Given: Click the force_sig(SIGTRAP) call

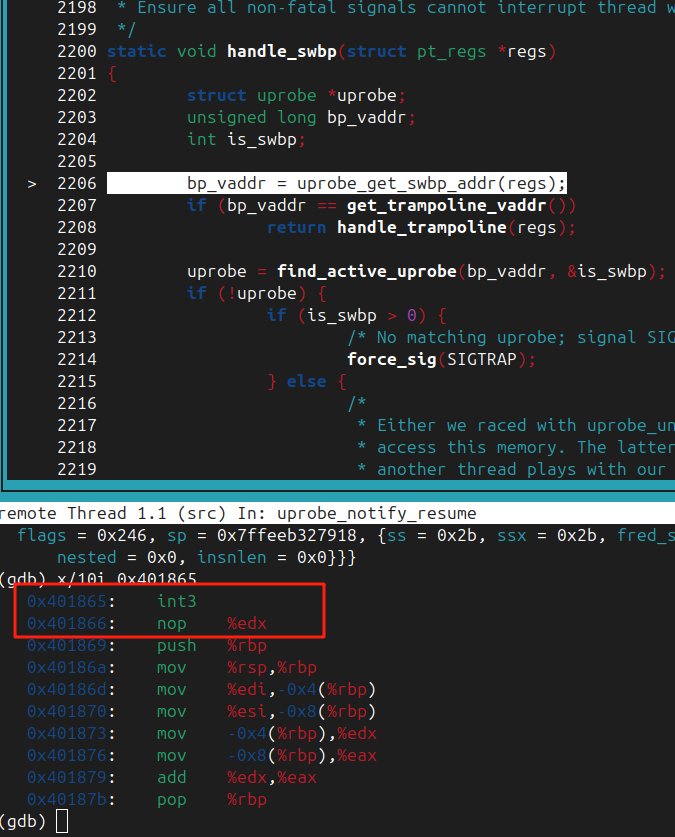Looking at the screenshot, I should [x=441, y=359].
